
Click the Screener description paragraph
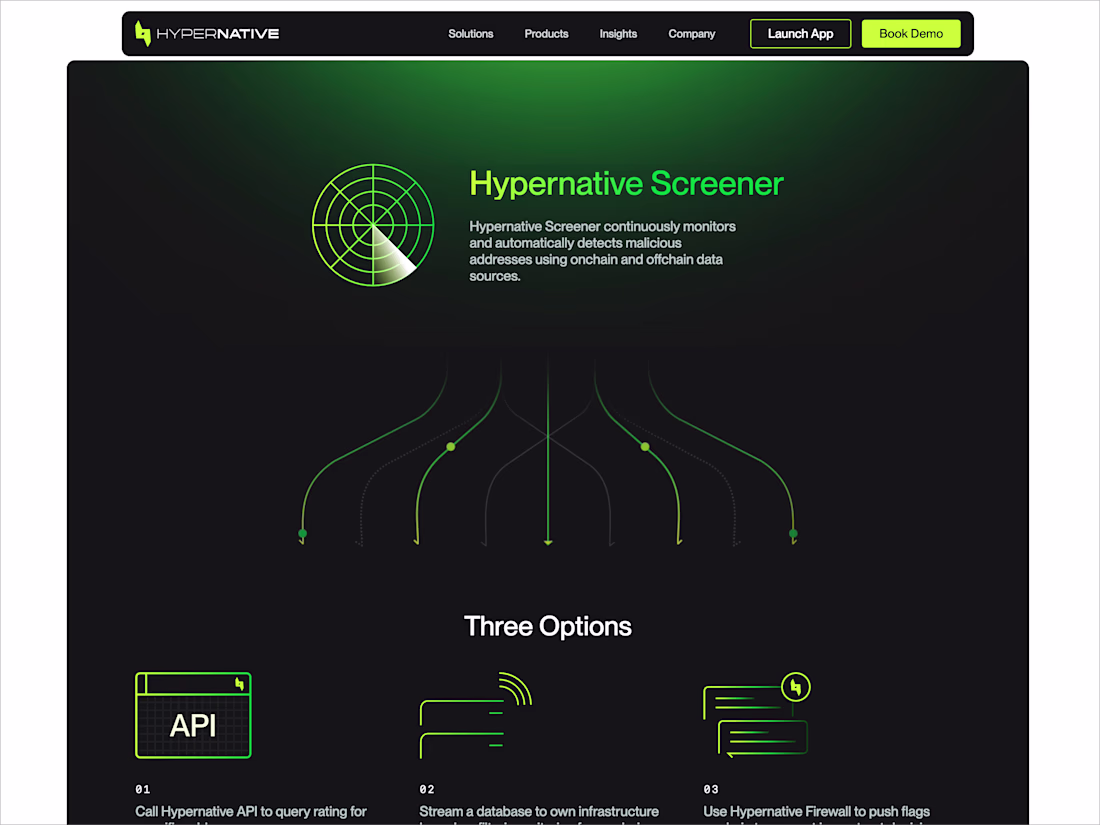tap(603, 251)
